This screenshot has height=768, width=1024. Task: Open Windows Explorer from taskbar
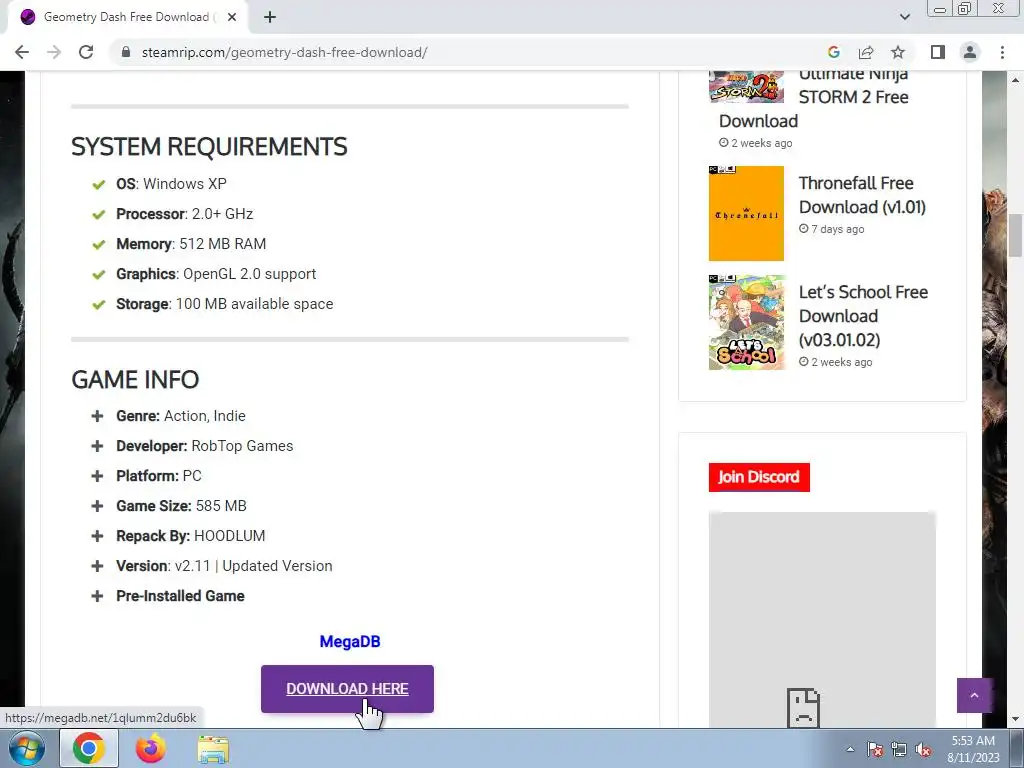point(213,749)
